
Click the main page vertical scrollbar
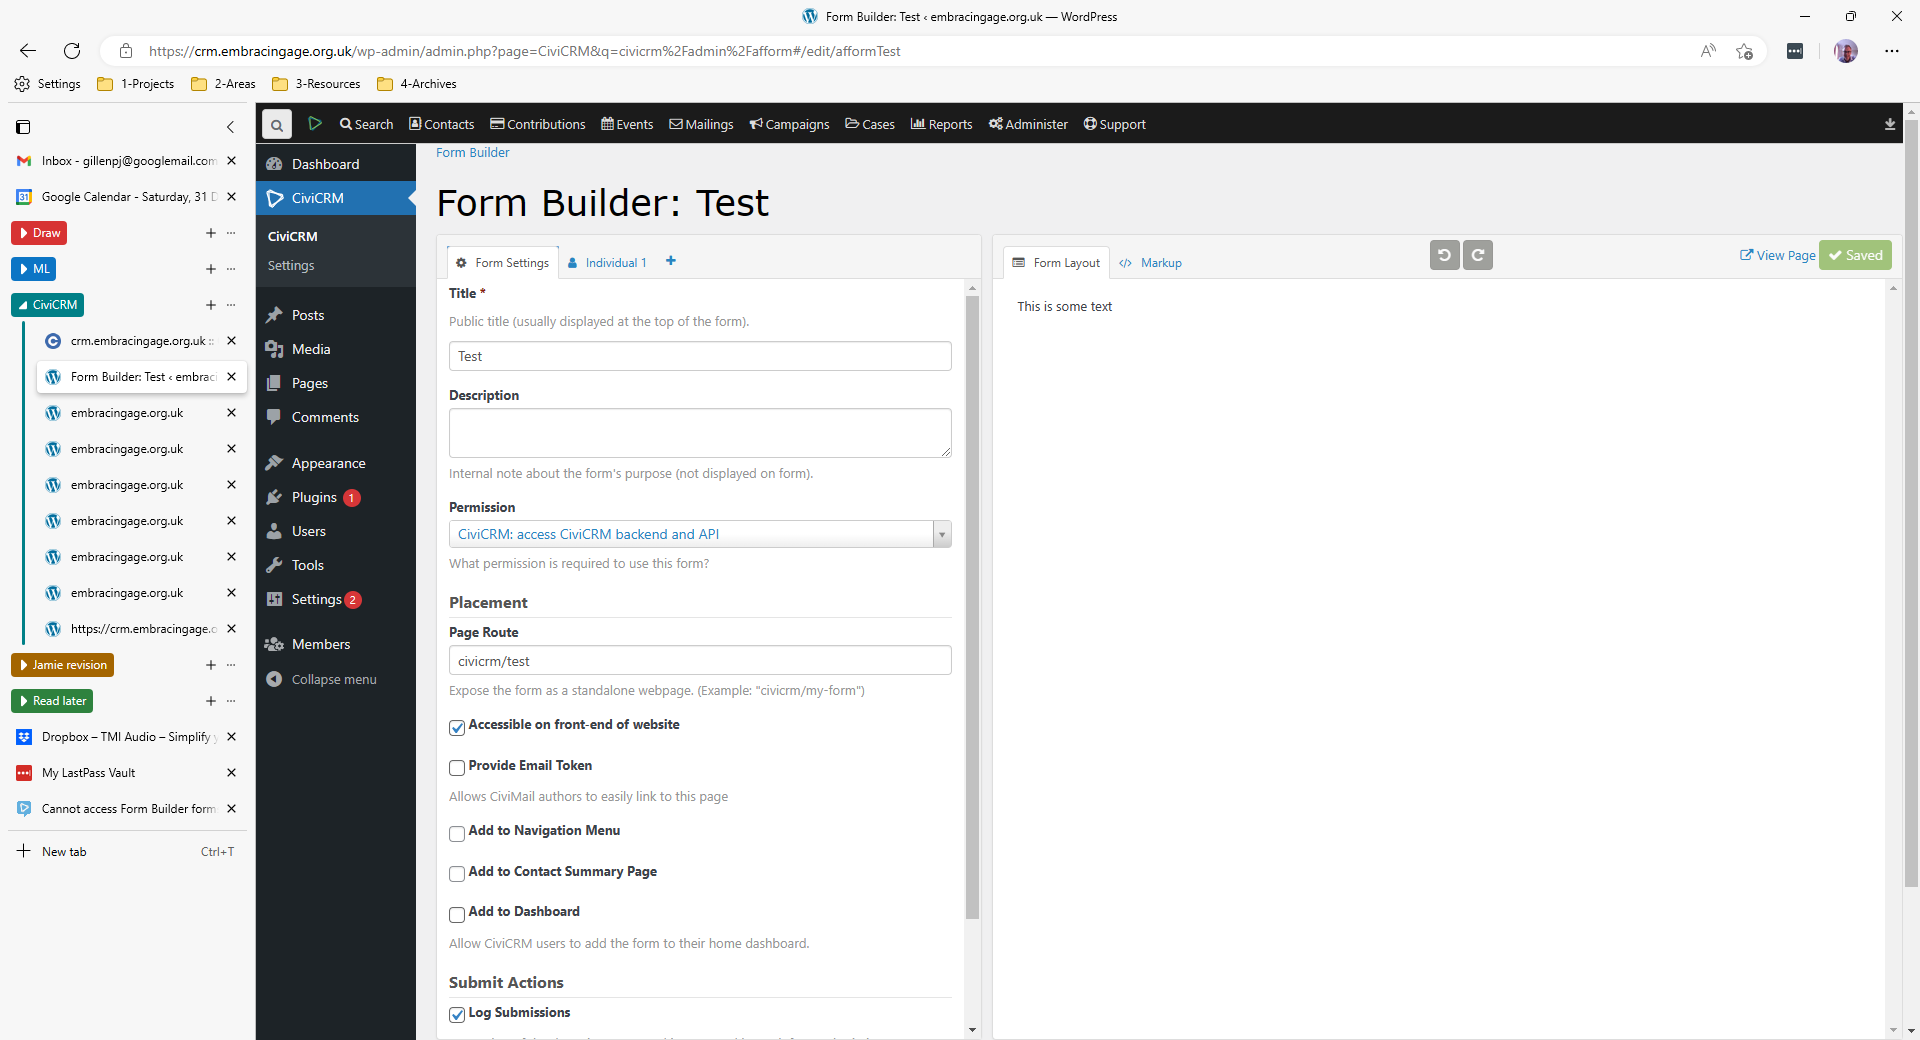1911,504
